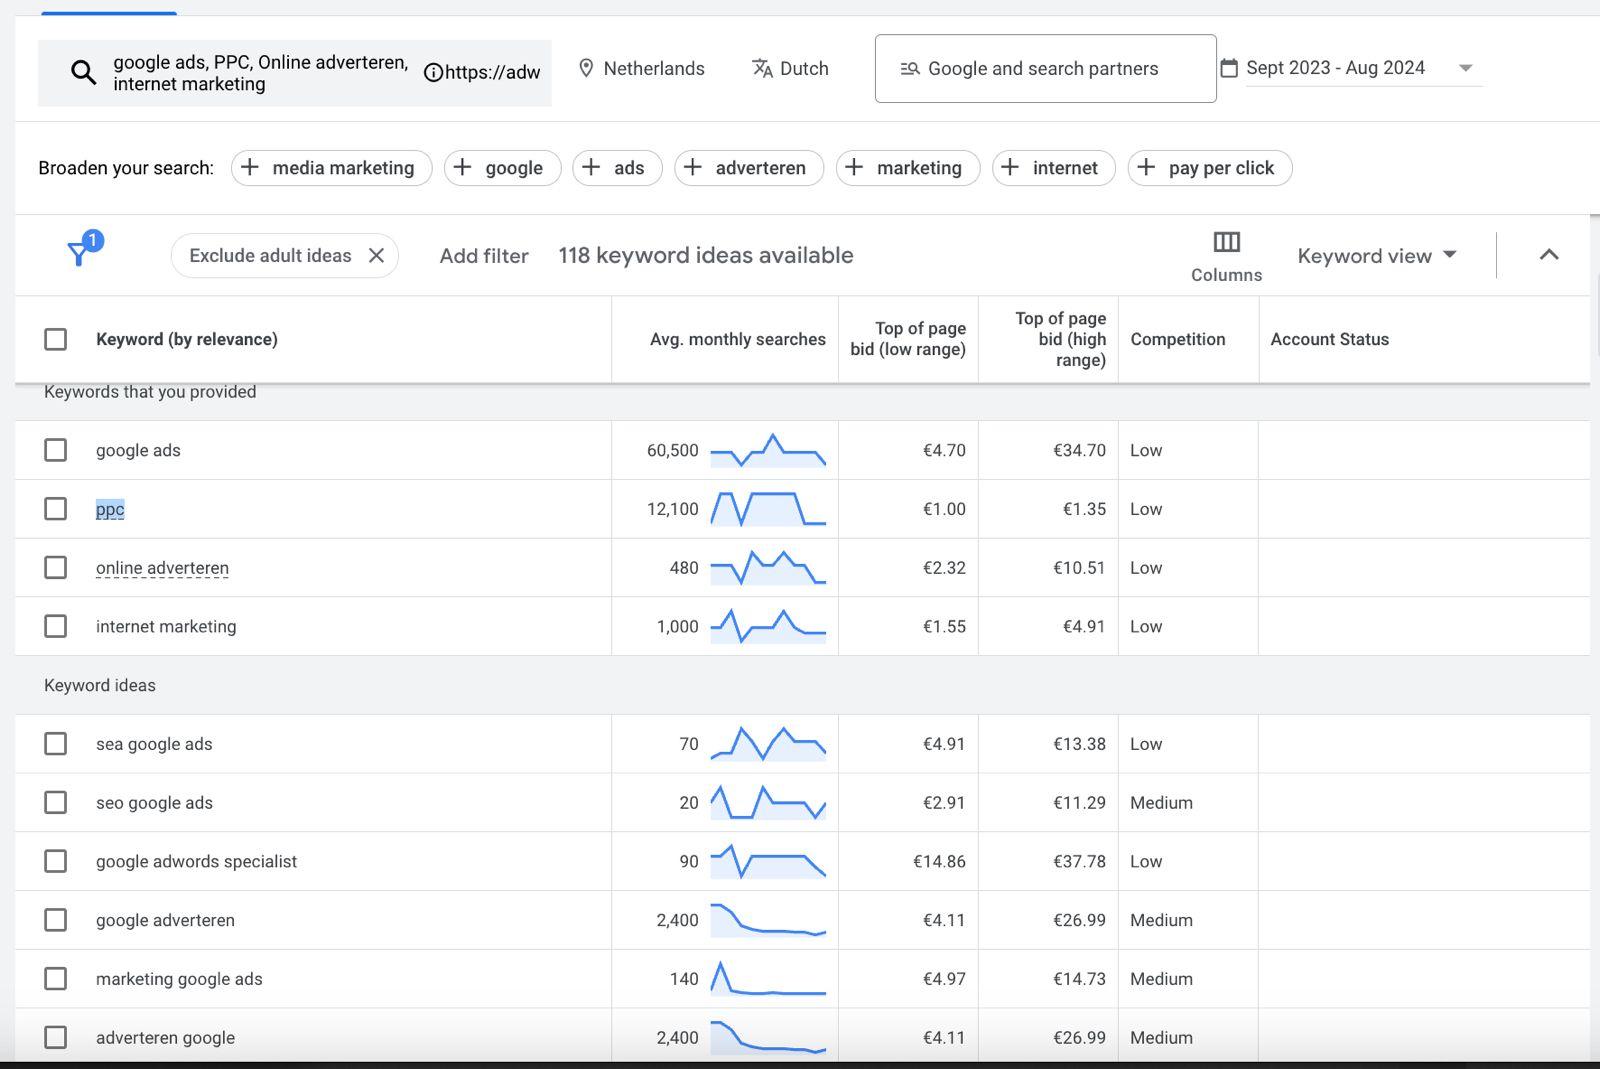Collapse the filter bar with the chevron

(1549, 254)
